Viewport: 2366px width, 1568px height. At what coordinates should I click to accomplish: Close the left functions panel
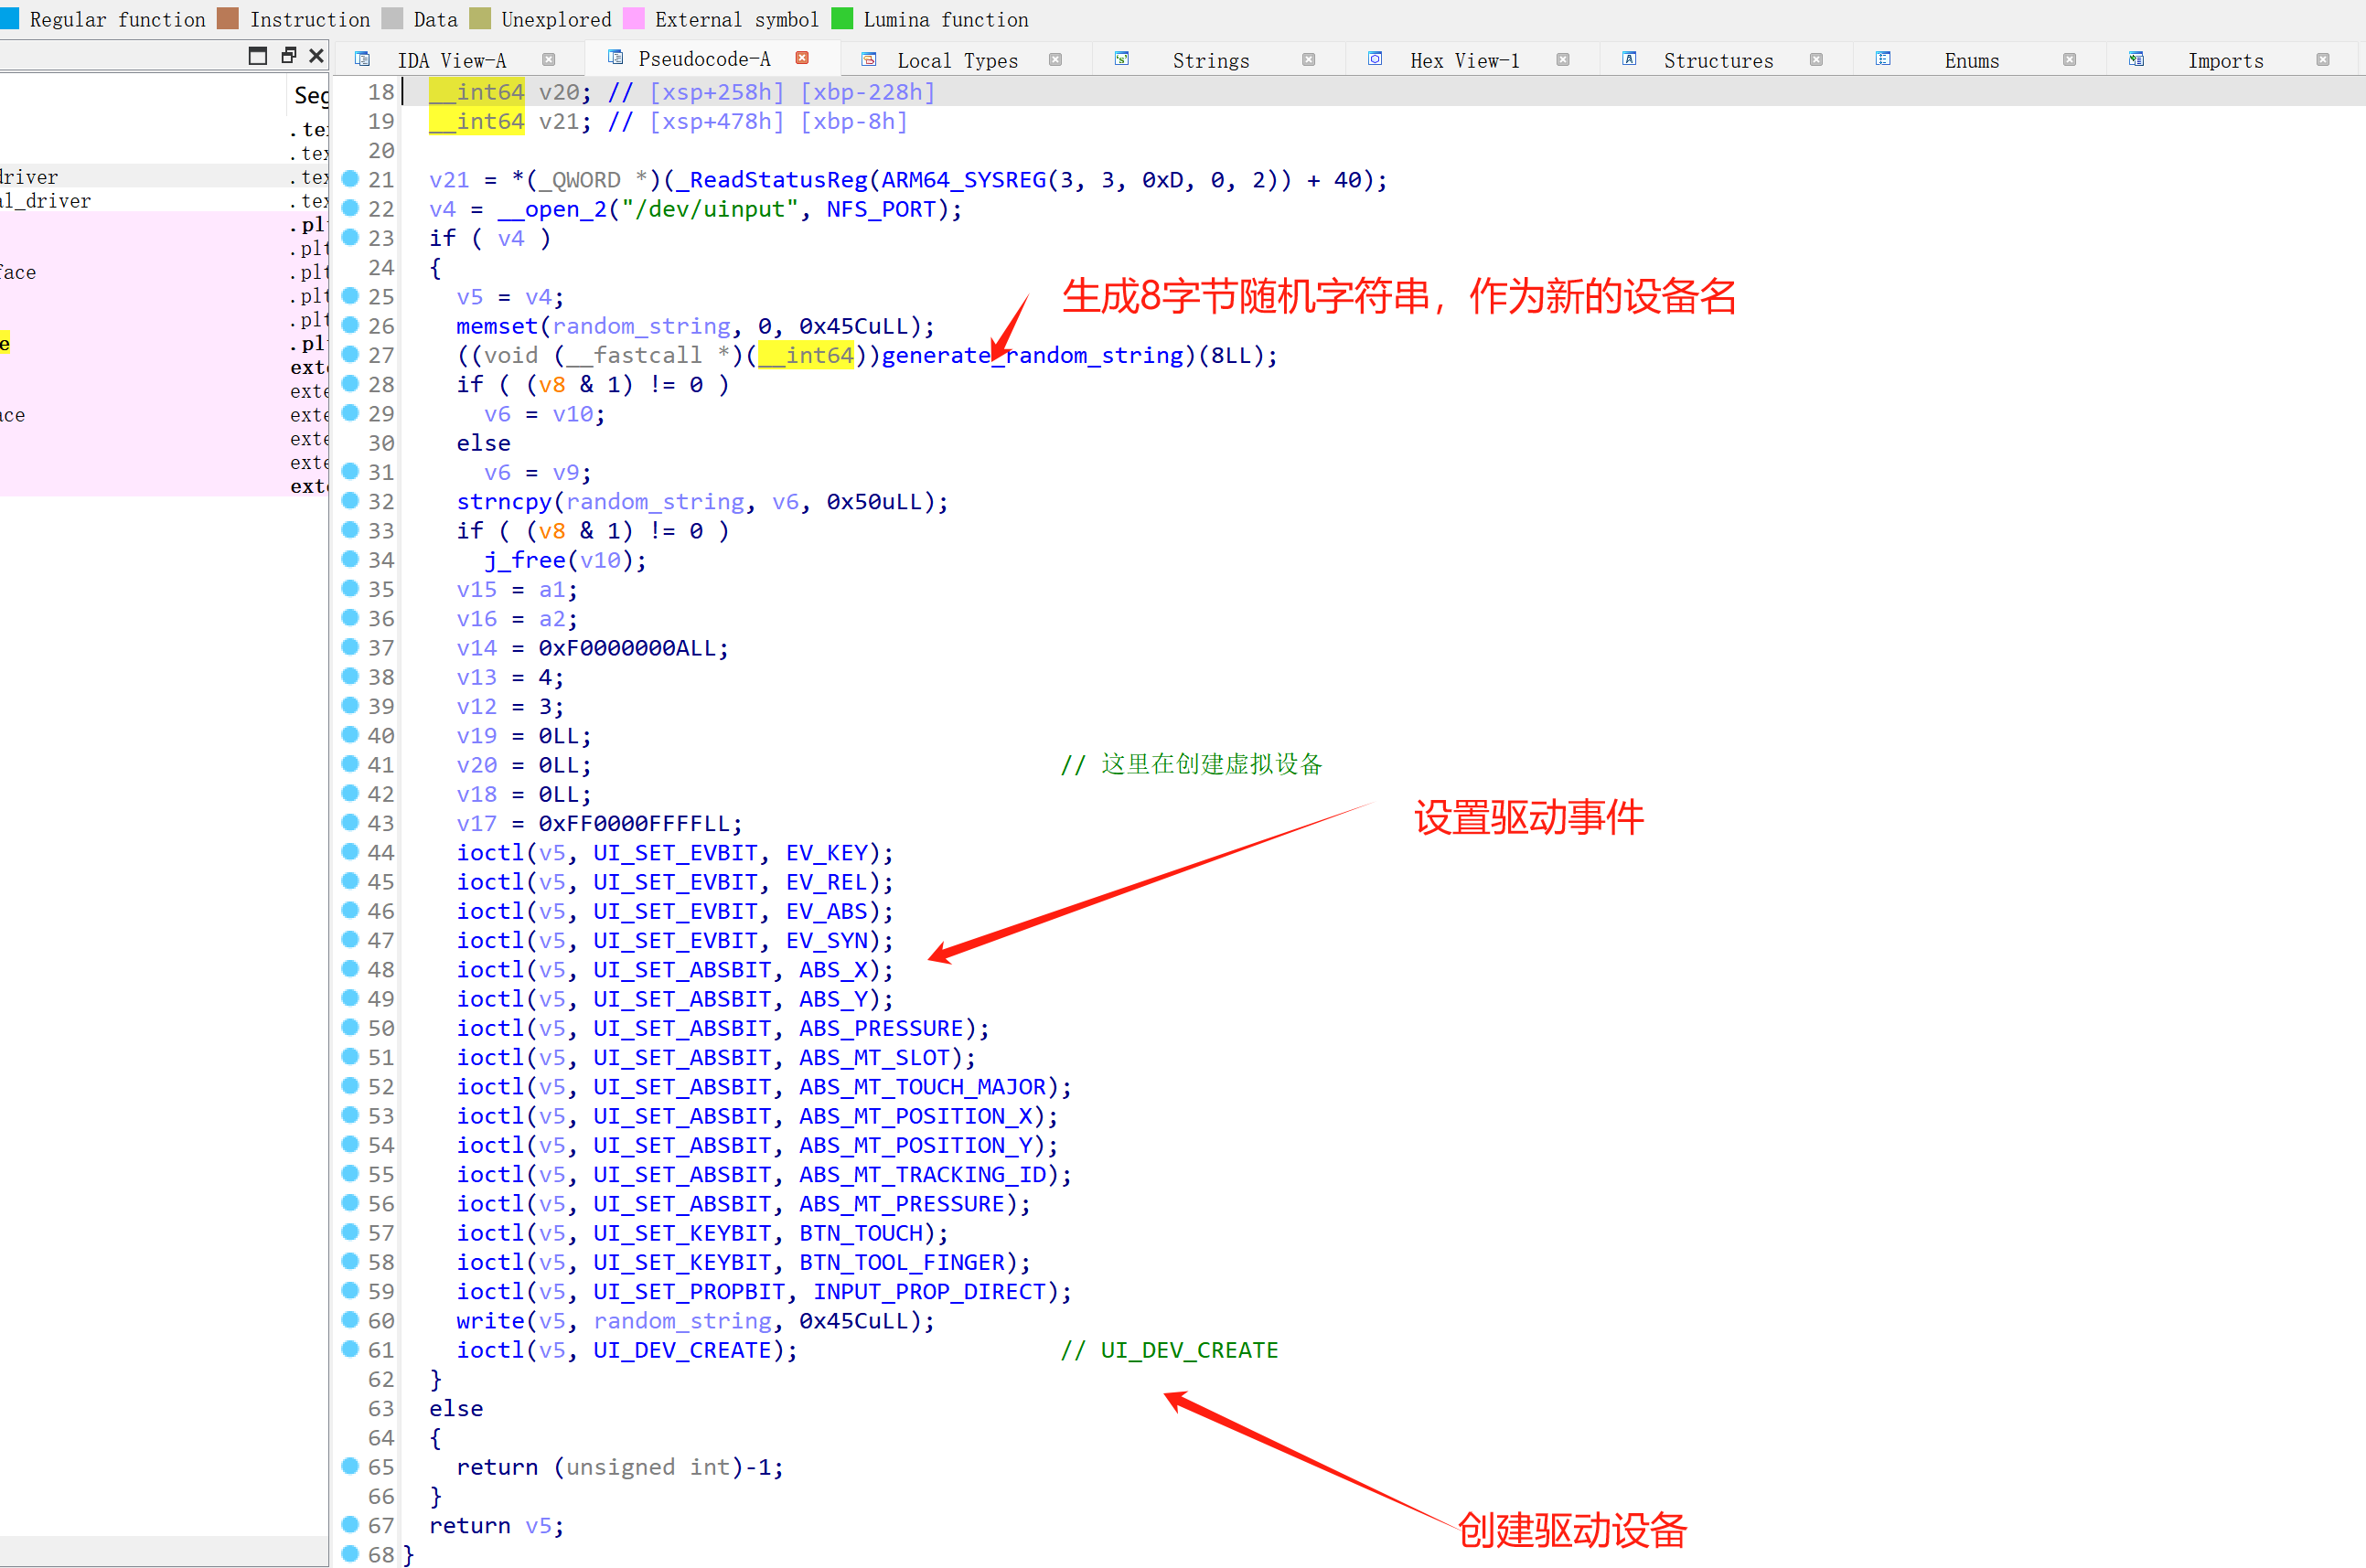(317, 56)
